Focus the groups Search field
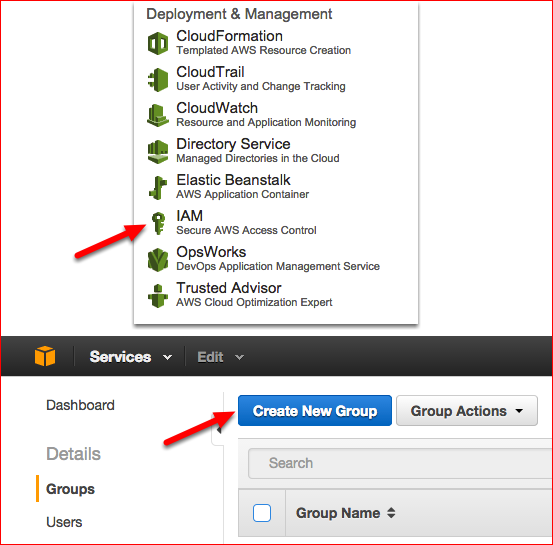Screen dimensions: 553x545 [x=400, y=463]
